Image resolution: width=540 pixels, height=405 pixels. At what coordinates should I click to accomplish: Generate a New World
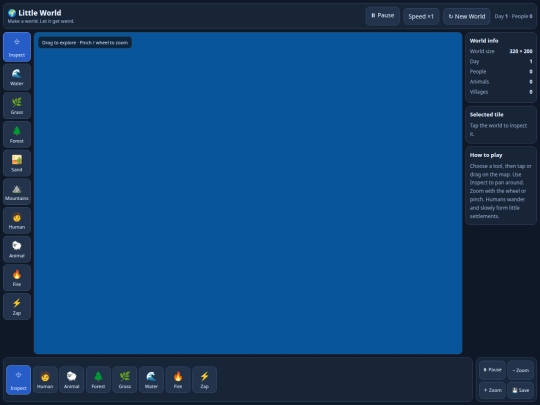(x=467, y=17)
